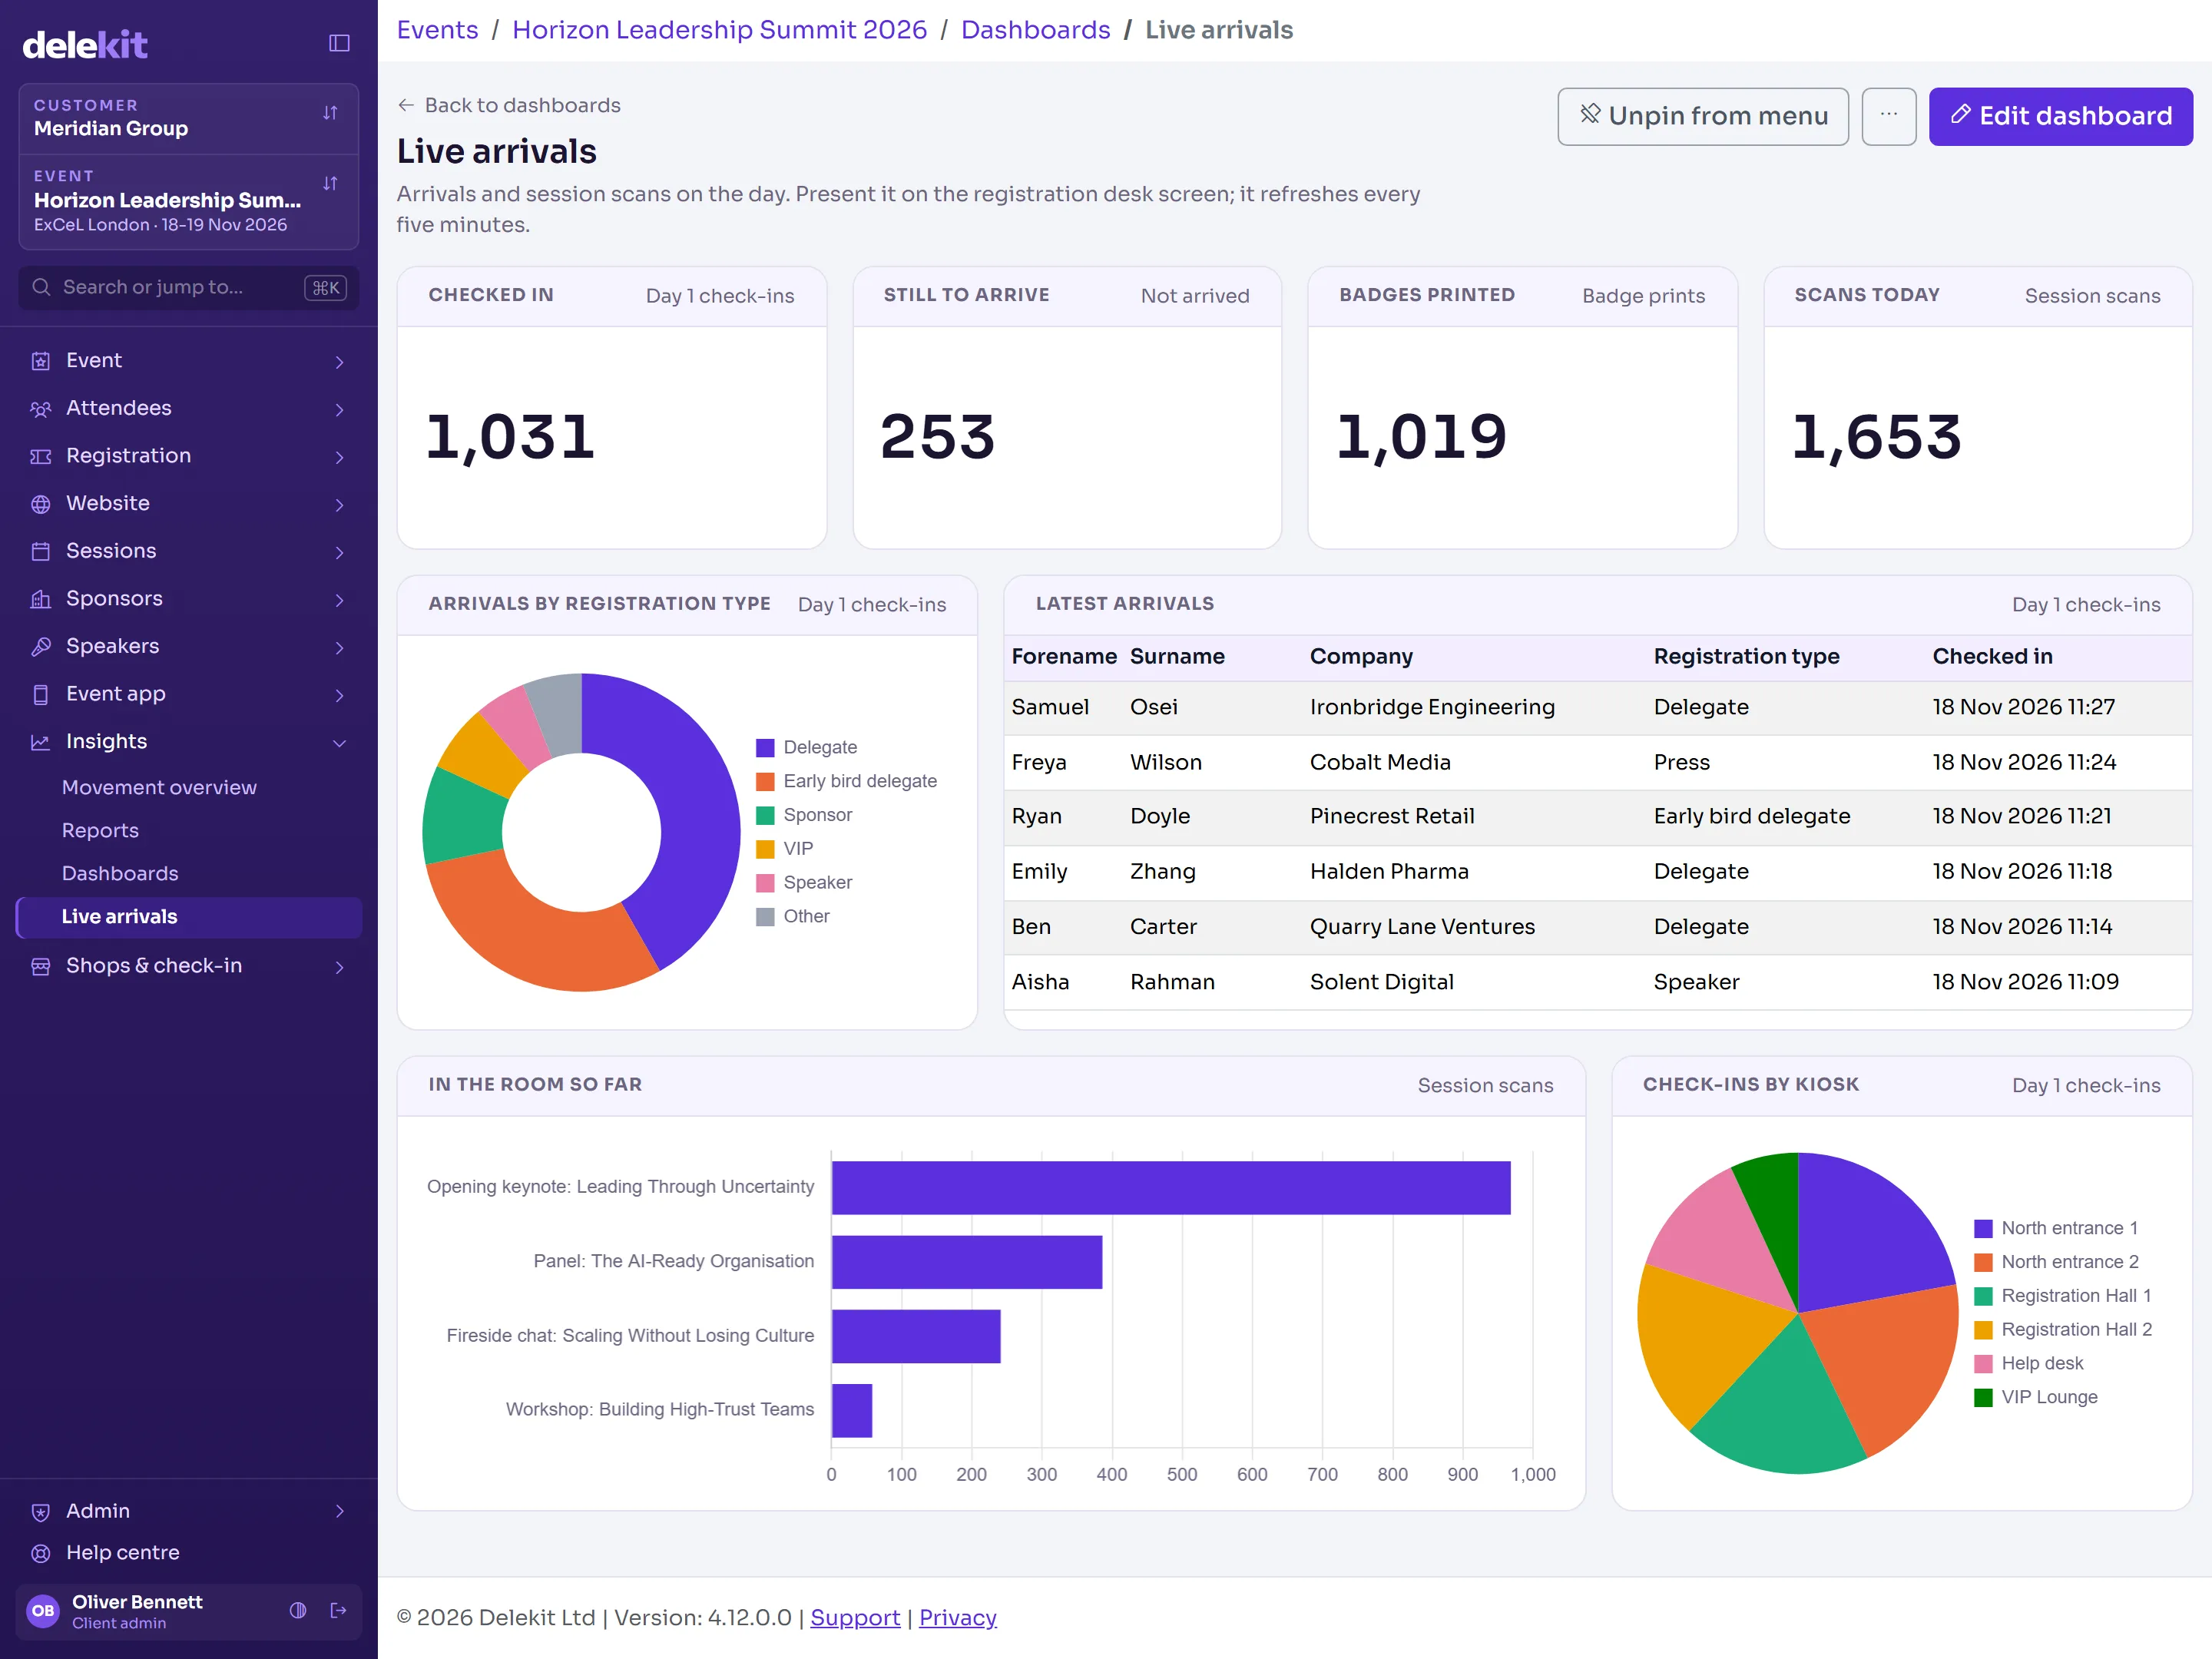The image size is (2212, 1659).
Task: Click the Attendees people icon
Action: (x=41, y=409)
